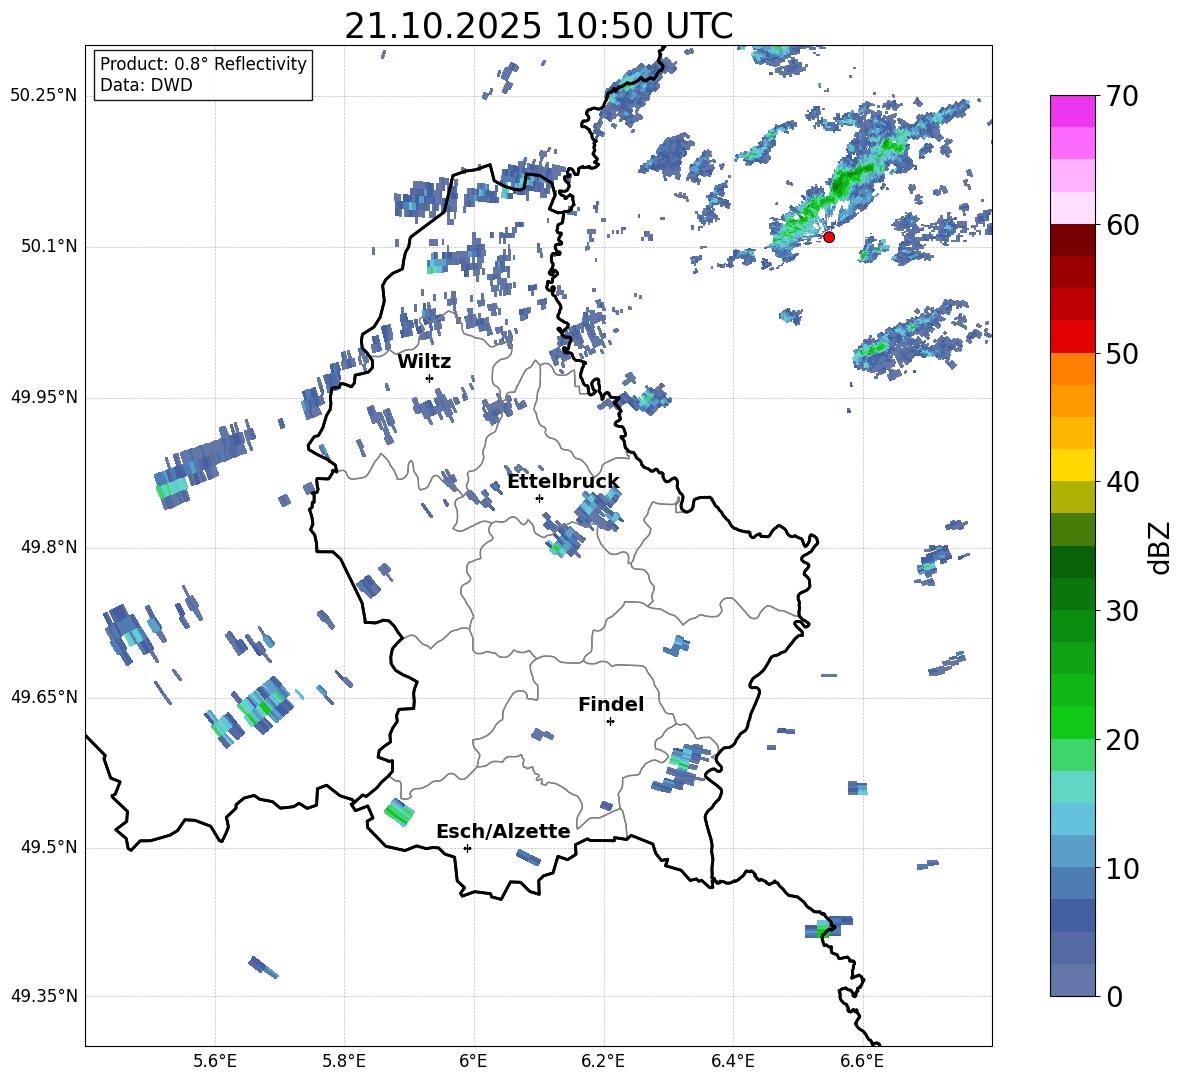The image size is (1184, 1081).
Task: Click the 6.6°E longitude label
Action: pyautogui.click(x=862, y=1061)
